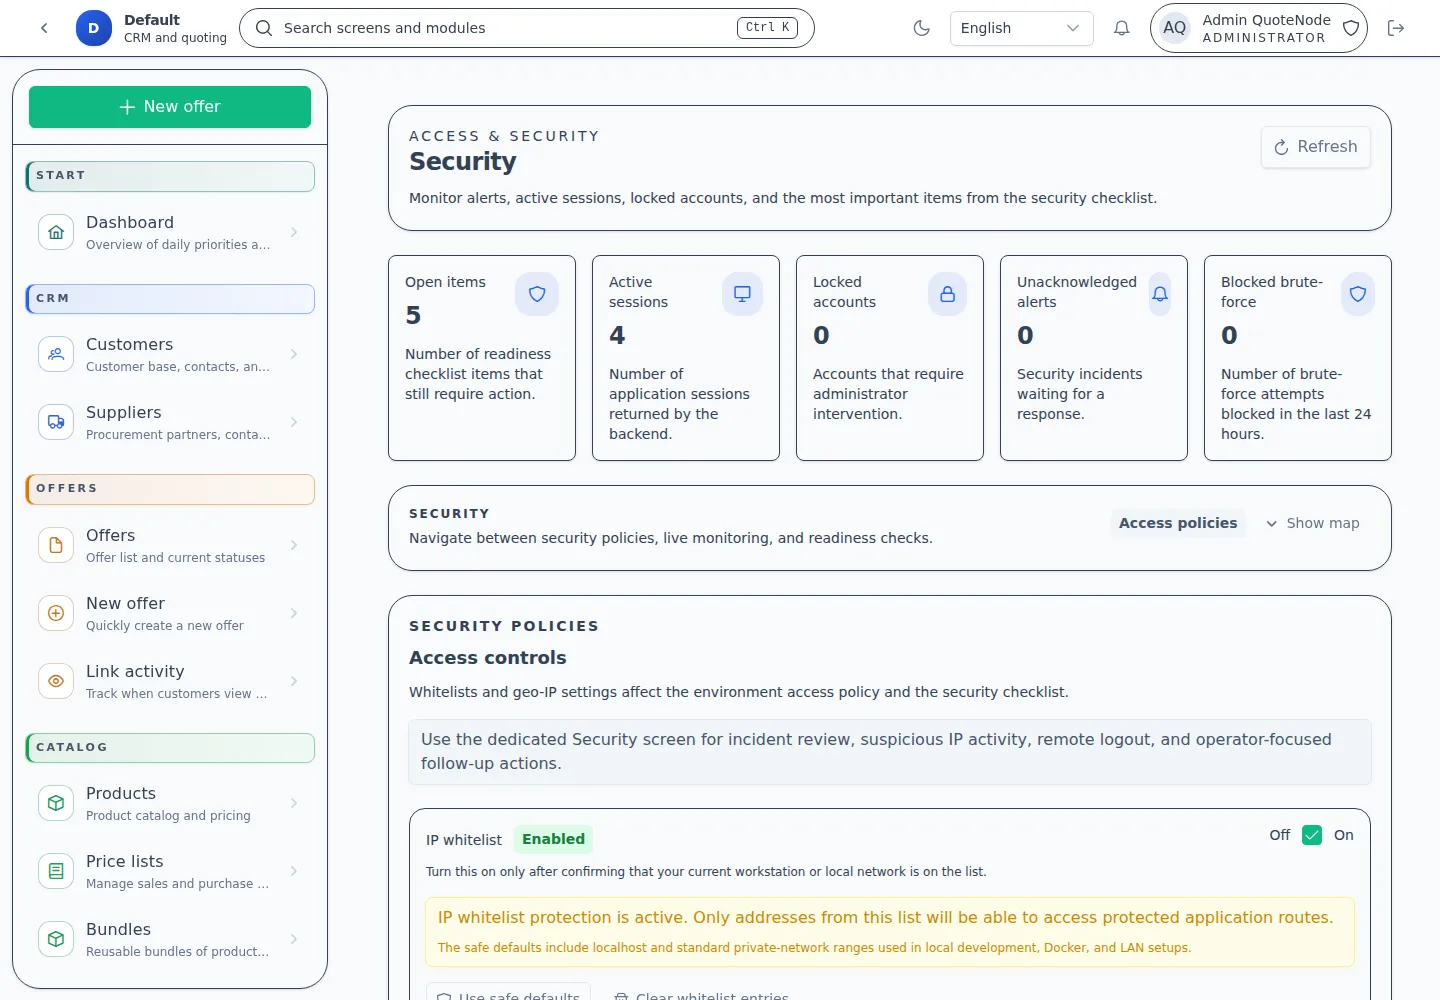
Task: Click the Suppliers truck icon
Action: click(x=56, y=422)
